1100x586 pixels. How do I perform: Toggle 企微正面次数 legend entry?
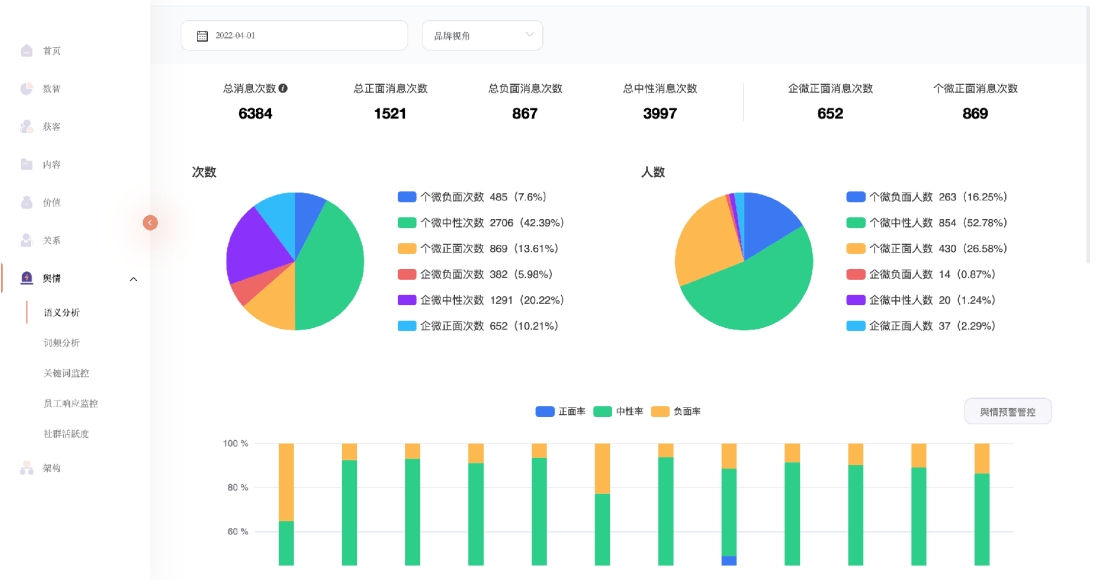coord(478,326)
